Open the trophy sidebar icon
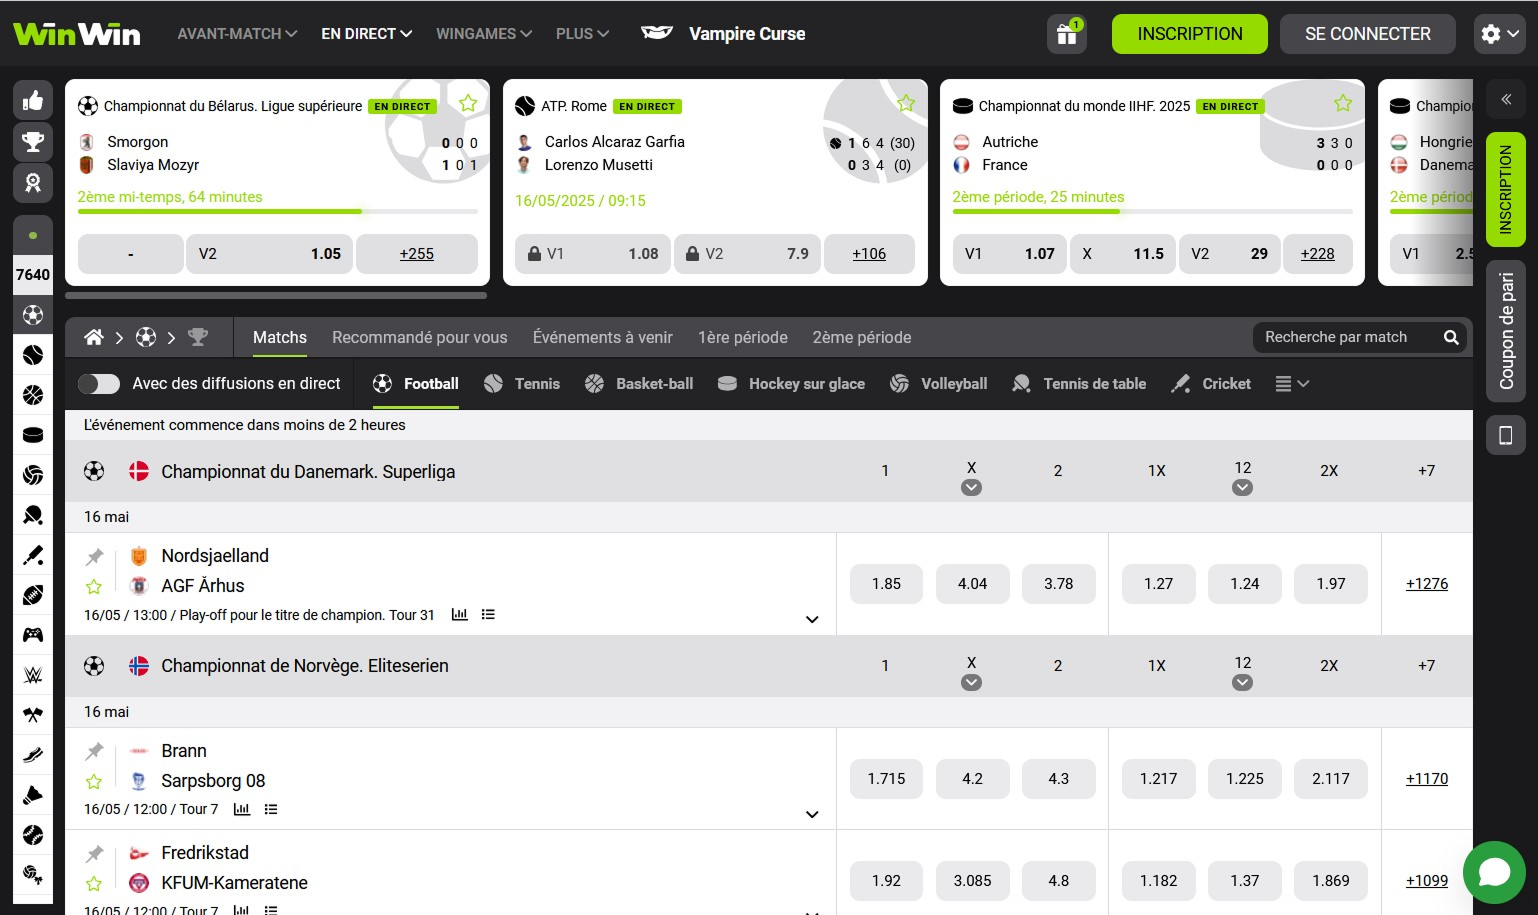The height and width of the screenshot is (915, 1538). (x=33, y=141)
